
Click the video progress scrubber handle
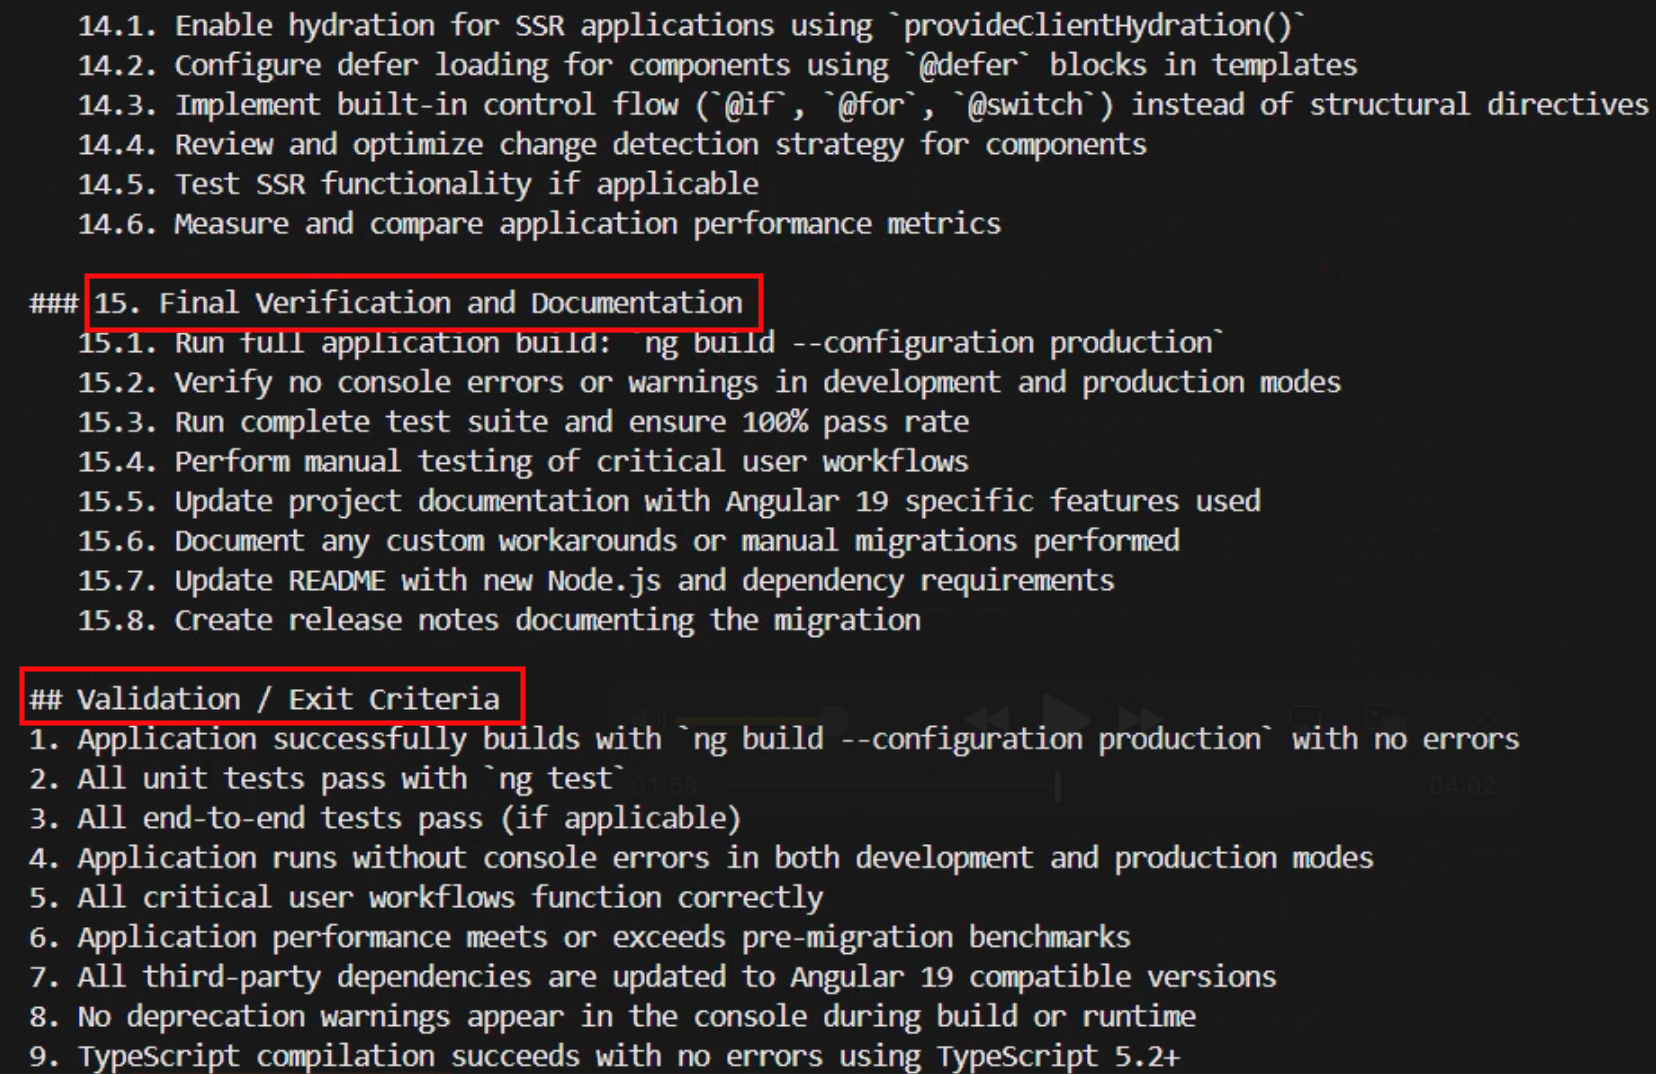[1057, 786]
